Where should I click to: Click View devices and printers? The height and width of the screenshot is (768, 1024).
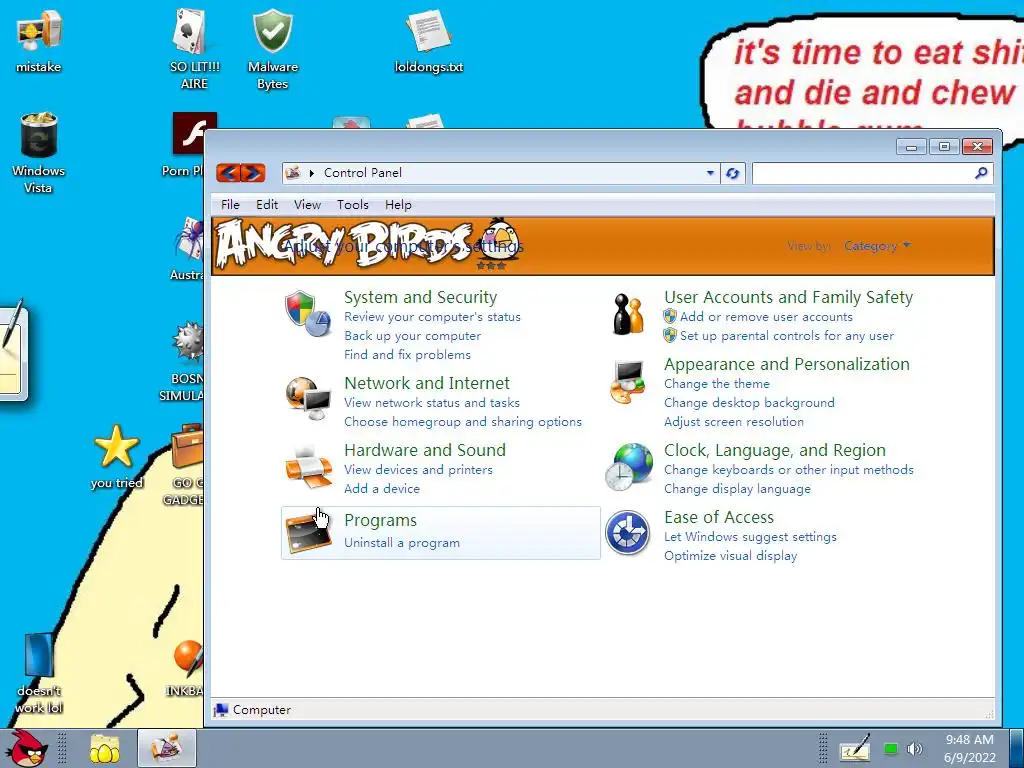pos(418,470)
